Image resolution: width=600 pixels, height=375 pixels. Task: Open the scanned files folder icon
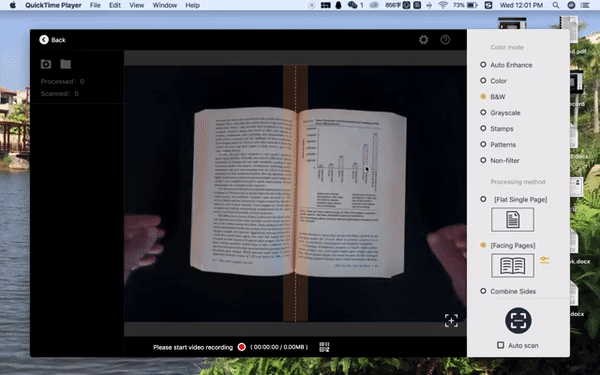click(65, 64)
